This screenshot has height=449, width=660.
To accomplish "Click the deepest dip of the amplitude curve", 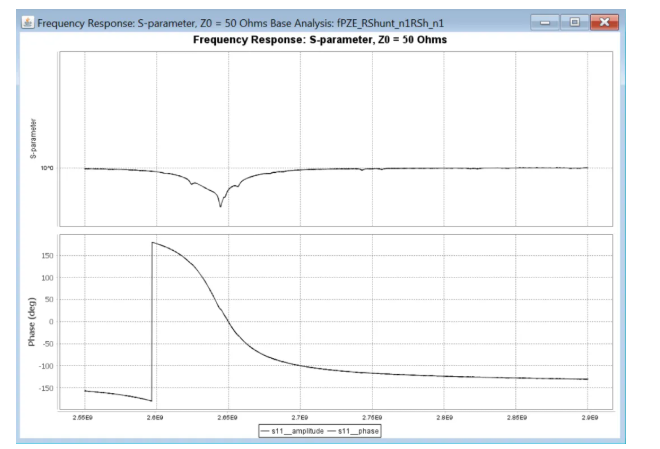I will pos(221,205).
